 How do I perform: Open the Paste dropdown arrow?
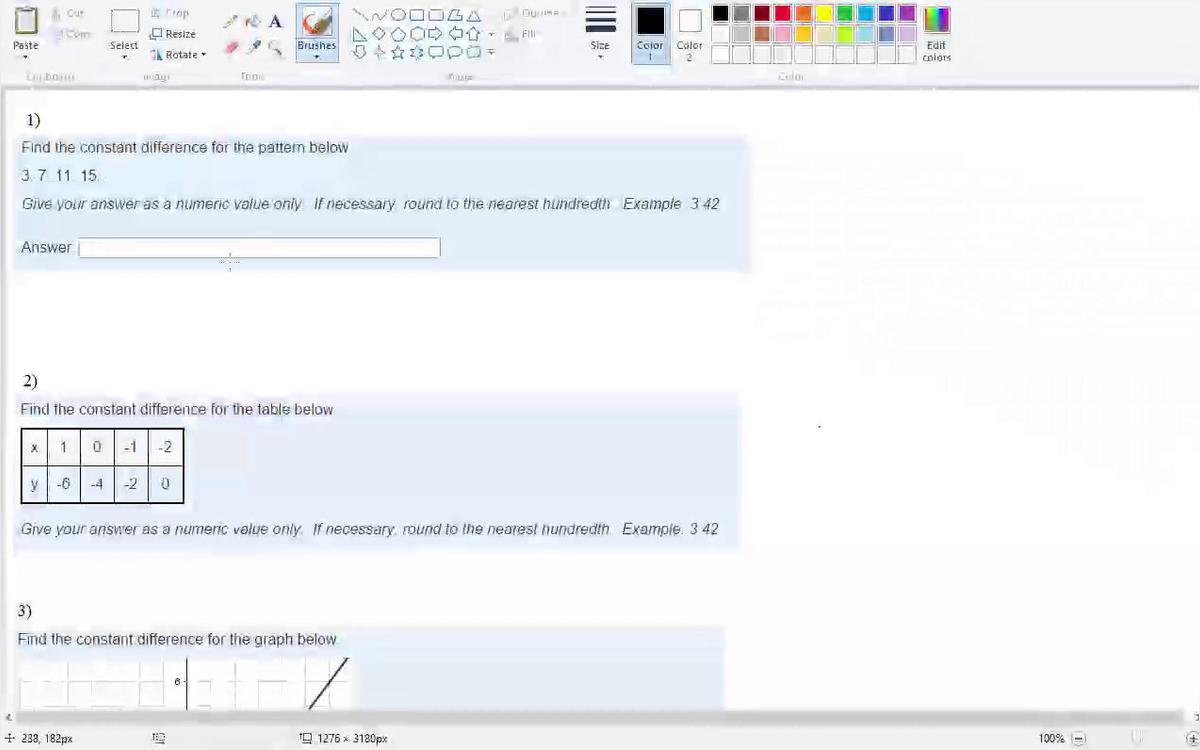click(x=26, y=56)
